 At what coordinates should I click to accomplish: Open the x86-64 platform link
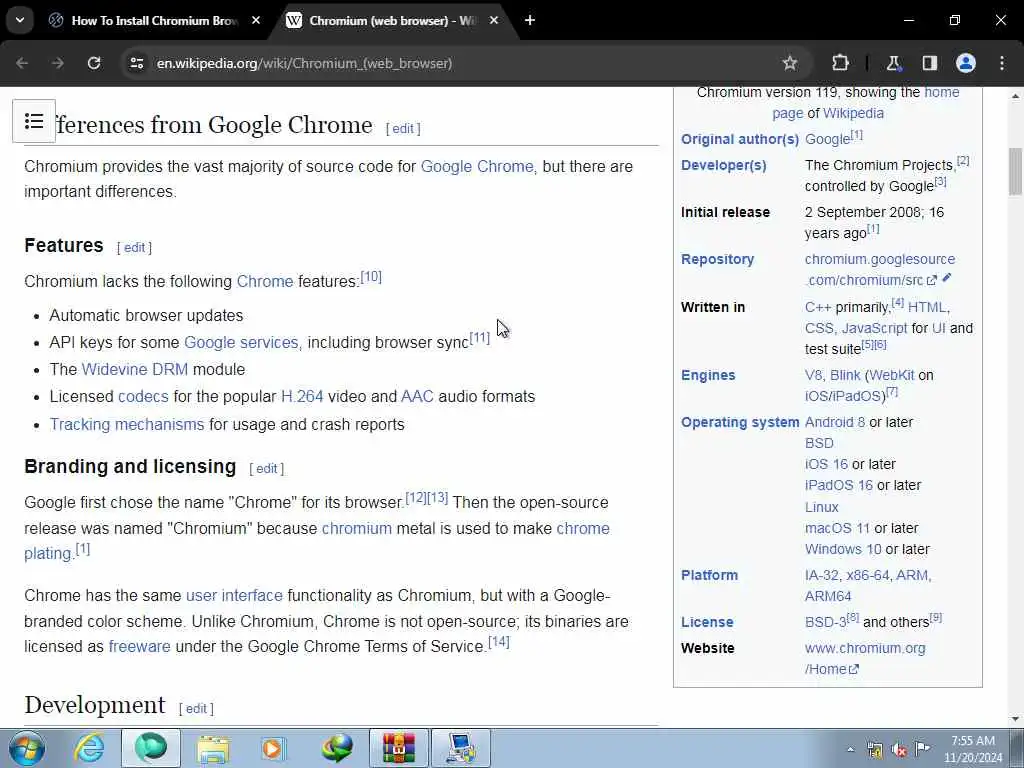coord(867,575)
